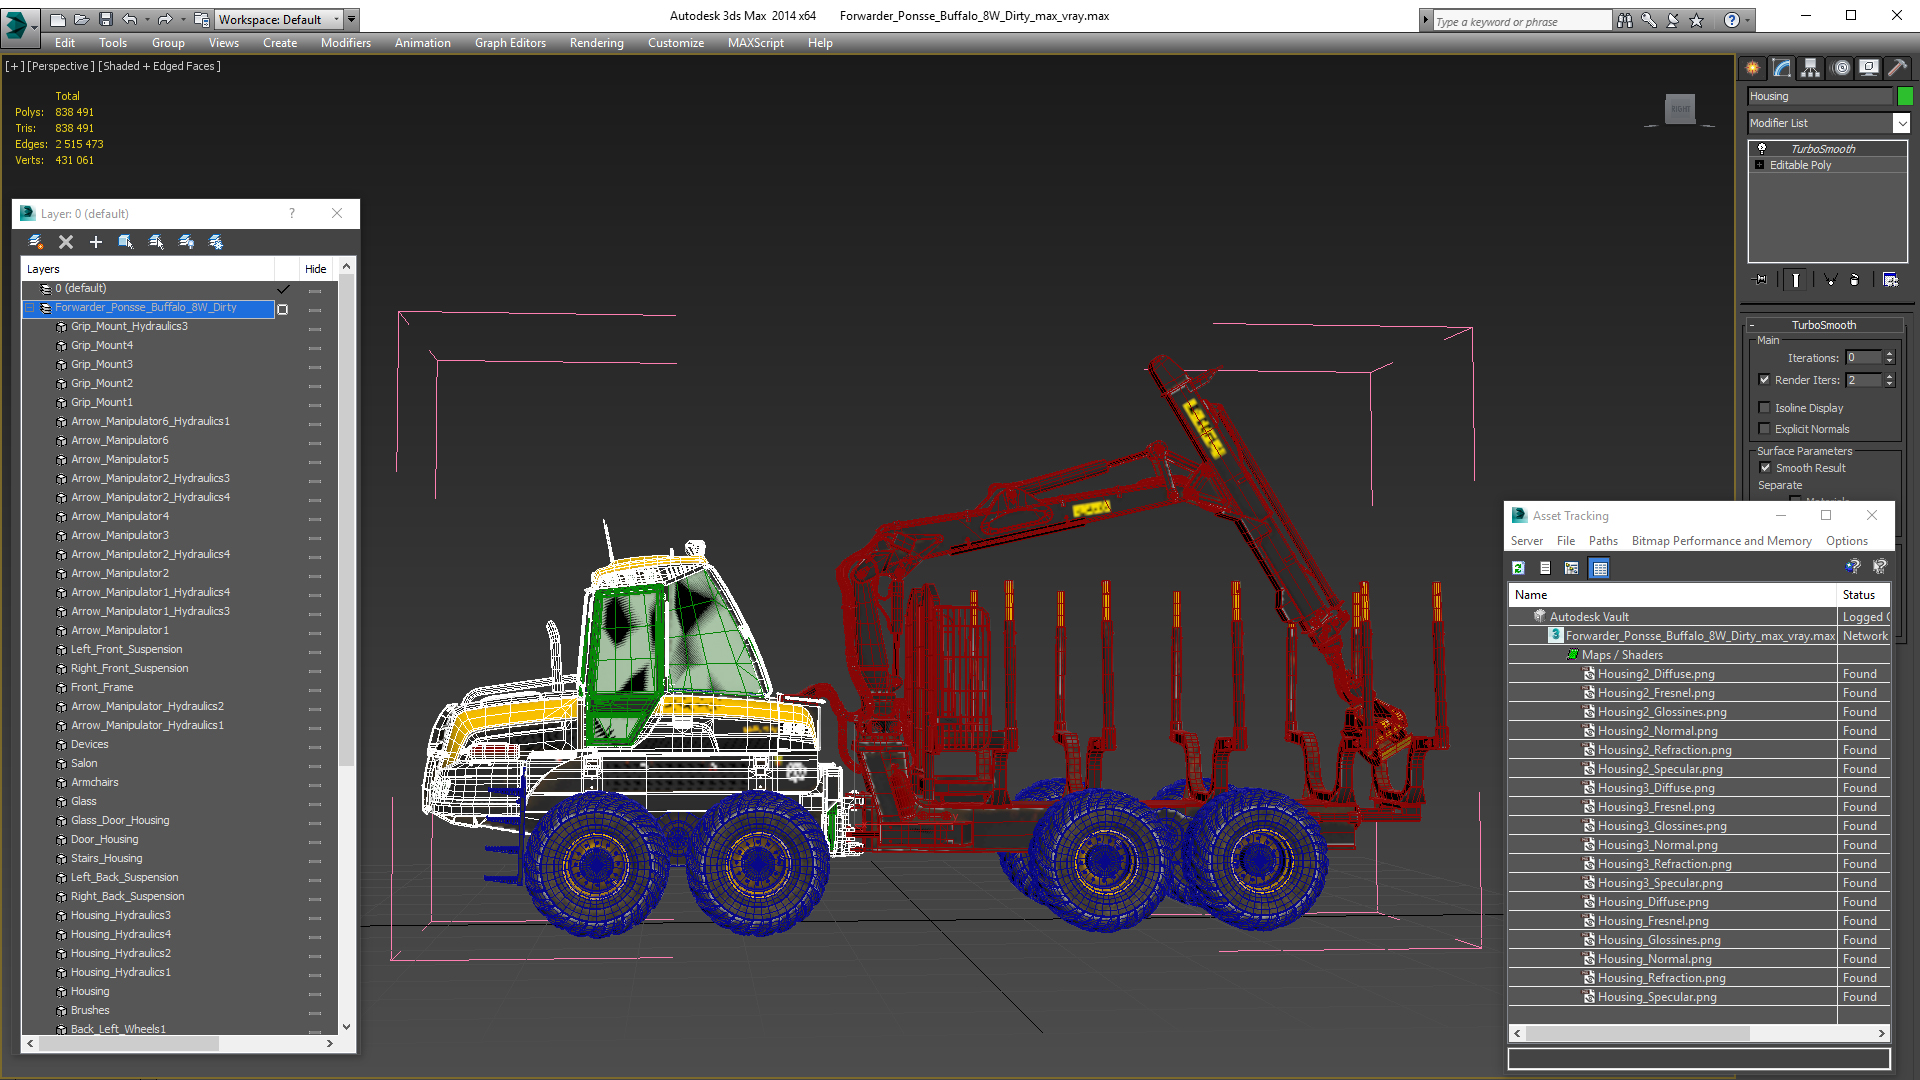The height and width of the screenshot is (1080, 1920).
Task: Click Table View icon in Asset Tracking
Action: 1600,568
